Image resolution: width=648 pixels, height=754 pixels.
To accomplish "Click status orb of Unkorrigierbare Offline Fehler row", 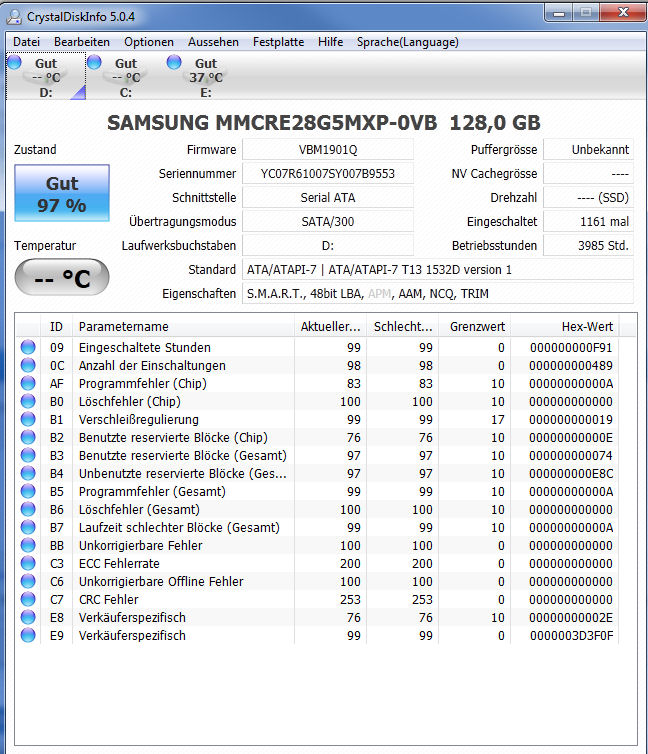I will pyautogui.click(x=28, y=581).
